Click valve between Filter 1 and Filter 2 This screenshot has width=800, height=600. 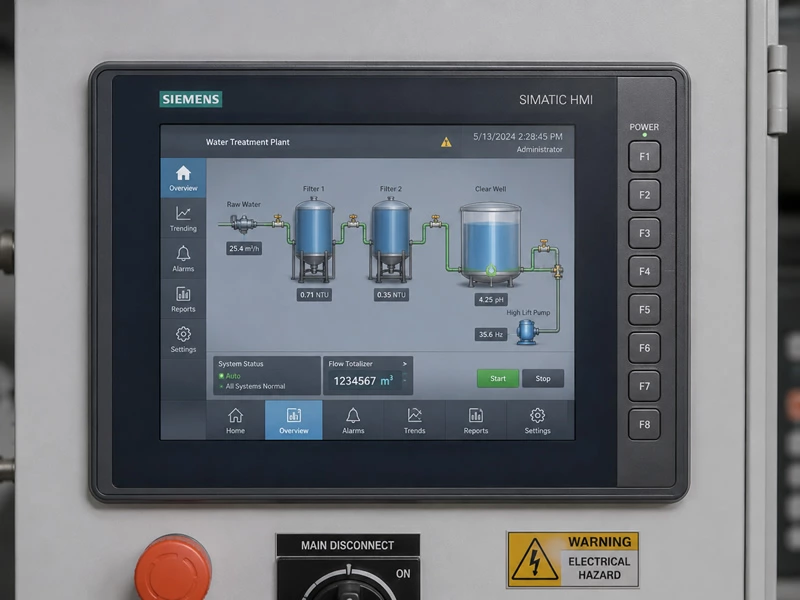353,220
